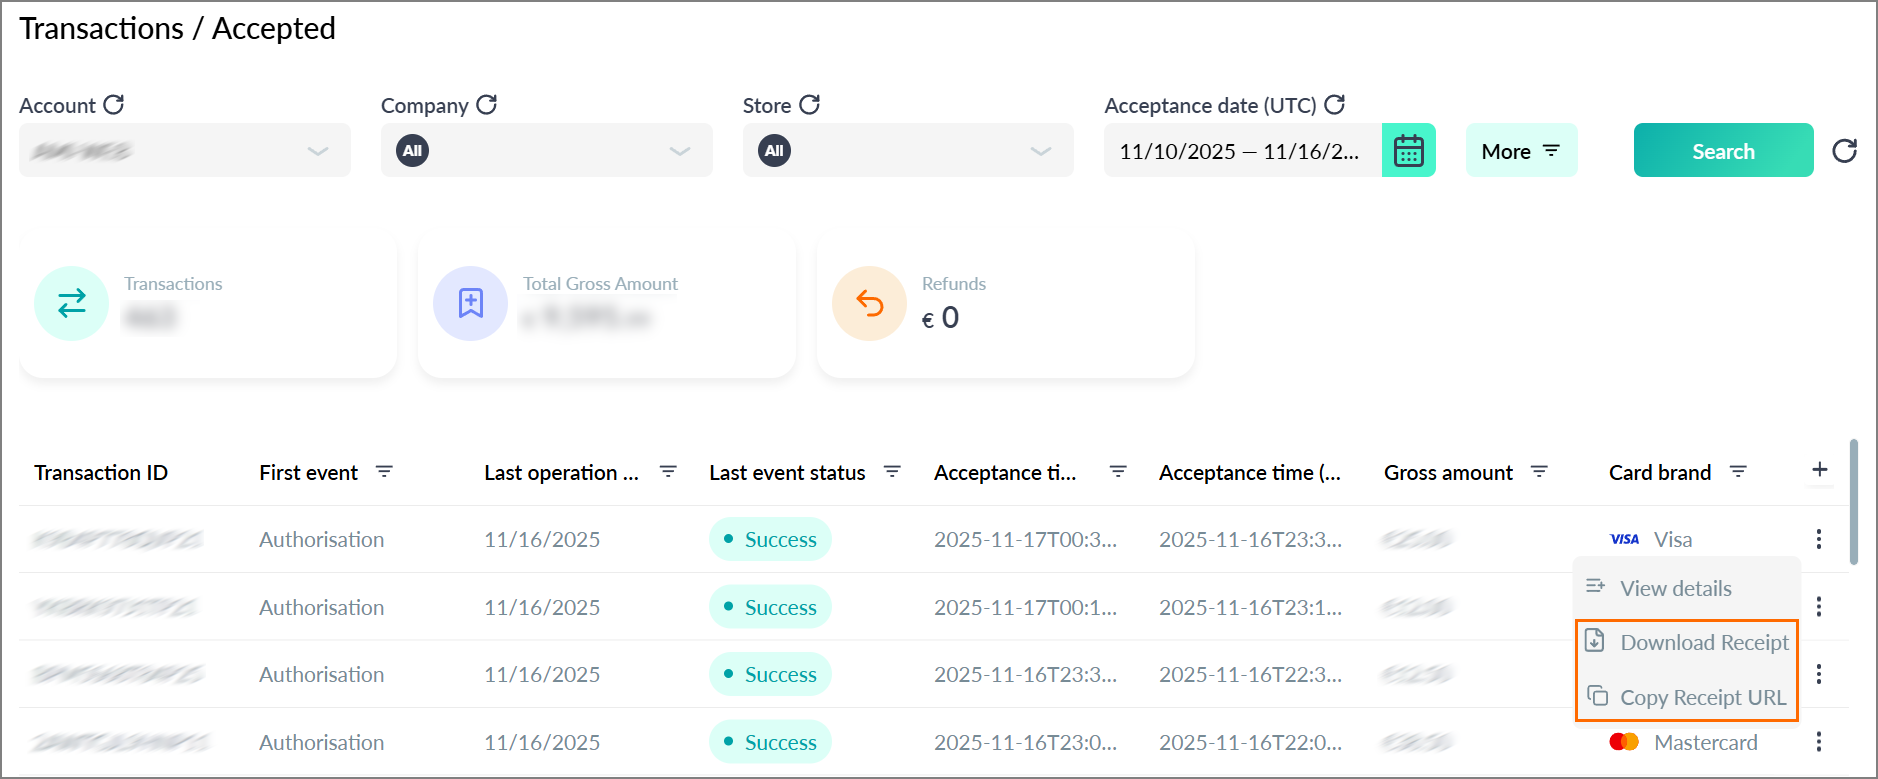The height and width of the screenshot is (779, 1878).
Task: Open the First event column filter
Action: [x=384, y=471]
